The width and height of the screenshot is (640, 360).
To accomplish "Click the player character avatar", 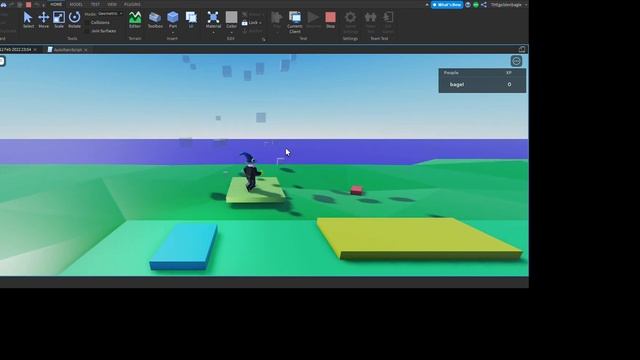I will [x=250, y=171].
